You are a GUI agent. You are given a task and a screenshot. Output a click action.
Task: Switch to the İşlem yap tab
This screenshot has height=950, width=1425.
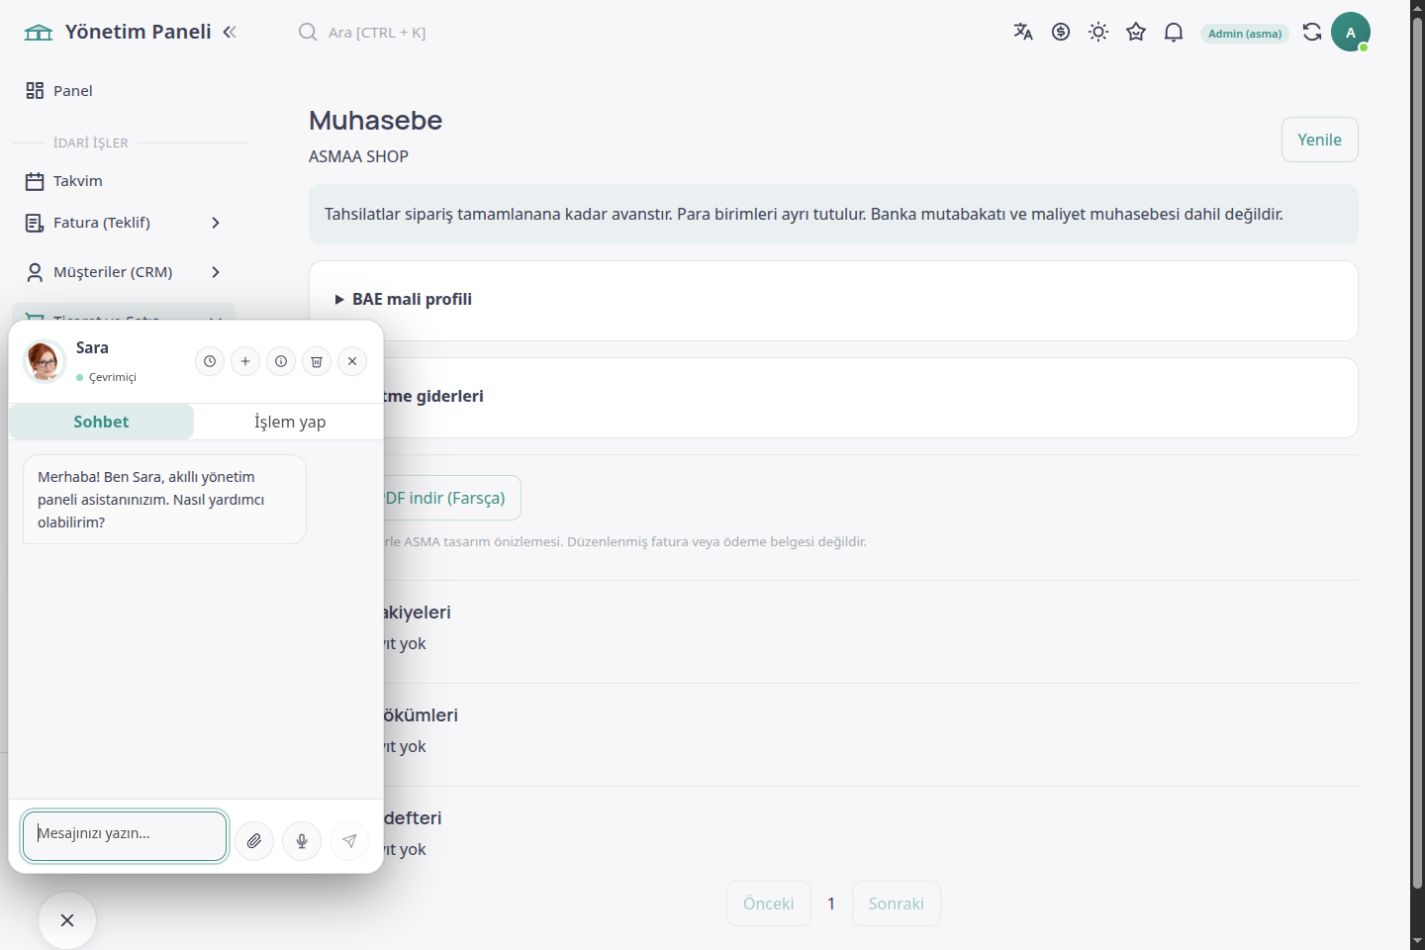290,421
